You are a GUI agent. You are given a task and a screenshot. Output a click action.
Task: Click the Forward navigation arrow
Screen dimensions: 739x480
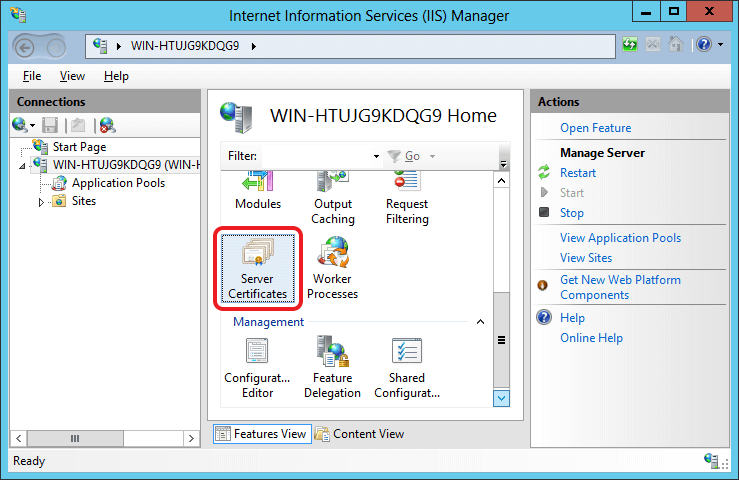coord(56,48)
